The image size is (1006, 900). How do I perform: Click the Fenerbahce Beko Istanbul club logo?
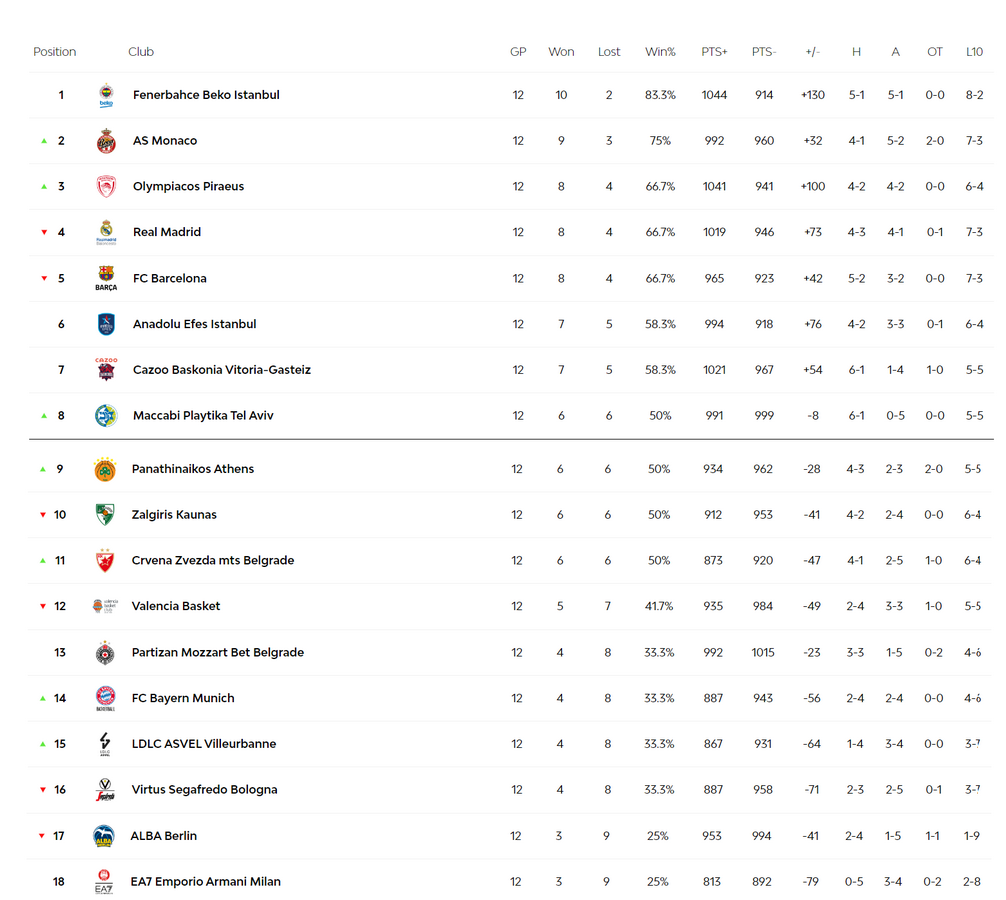click(106, 95)
